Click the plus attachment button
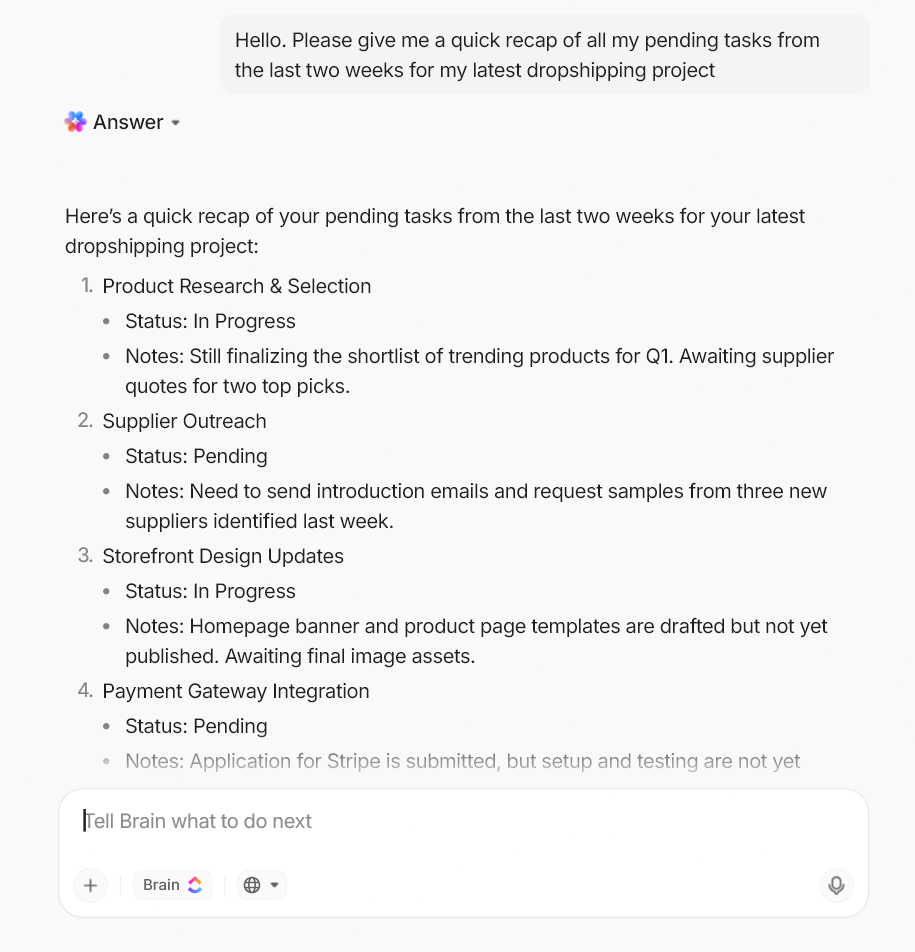Screen dimensions: 915x952 [x=90, y=885]
